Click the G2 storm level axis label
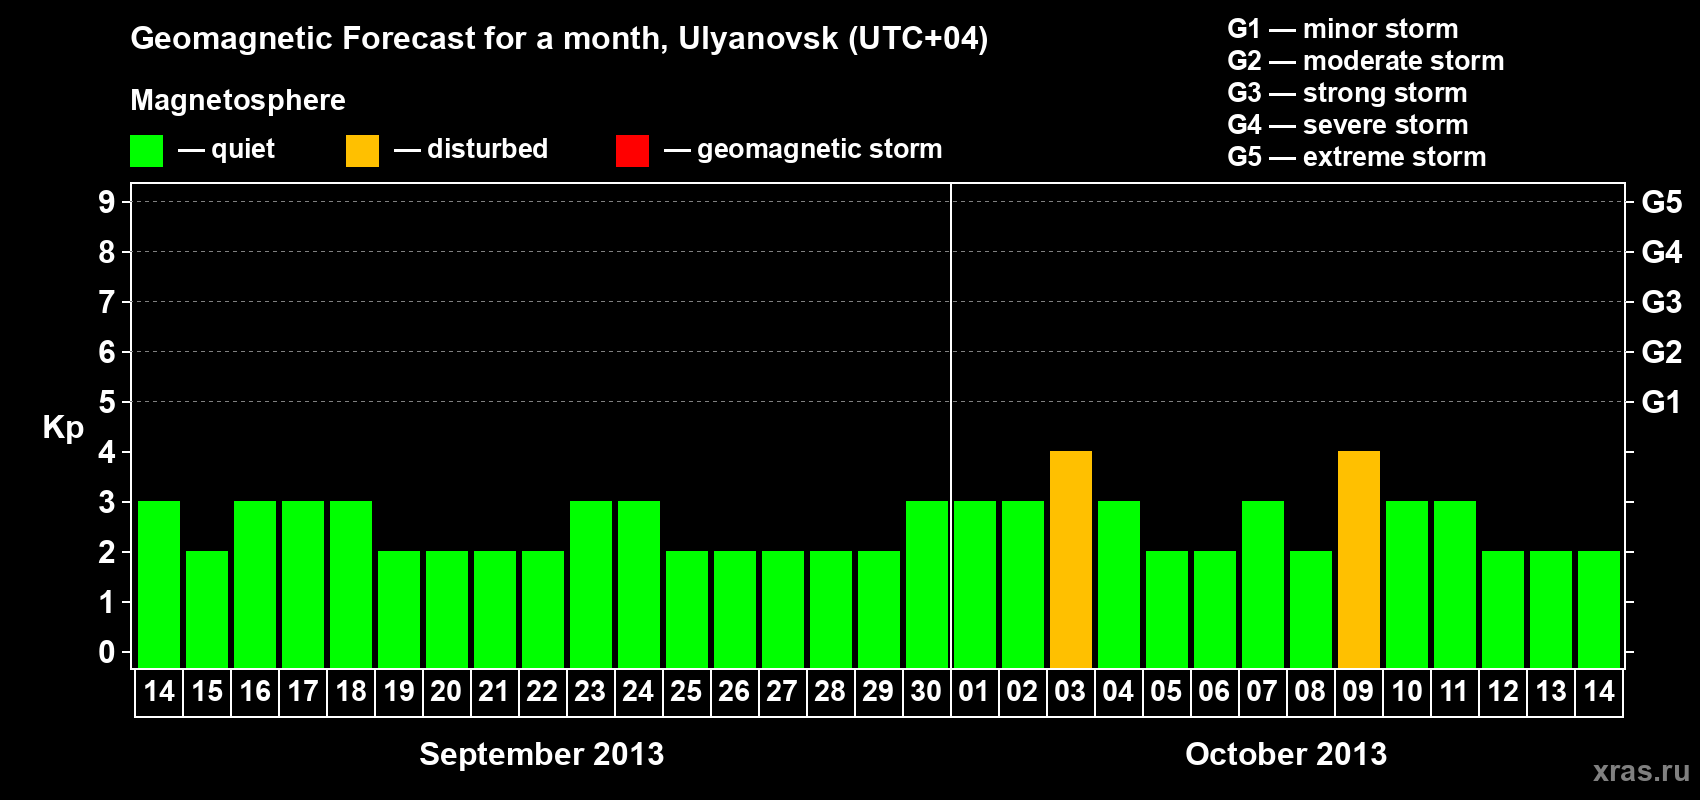 tap(1662, 352)
